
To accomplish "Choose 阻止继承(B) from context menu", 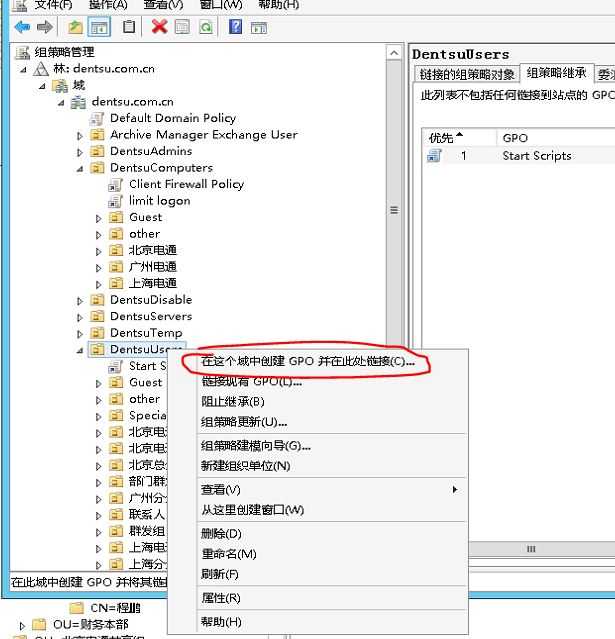I will coord(233,401).
